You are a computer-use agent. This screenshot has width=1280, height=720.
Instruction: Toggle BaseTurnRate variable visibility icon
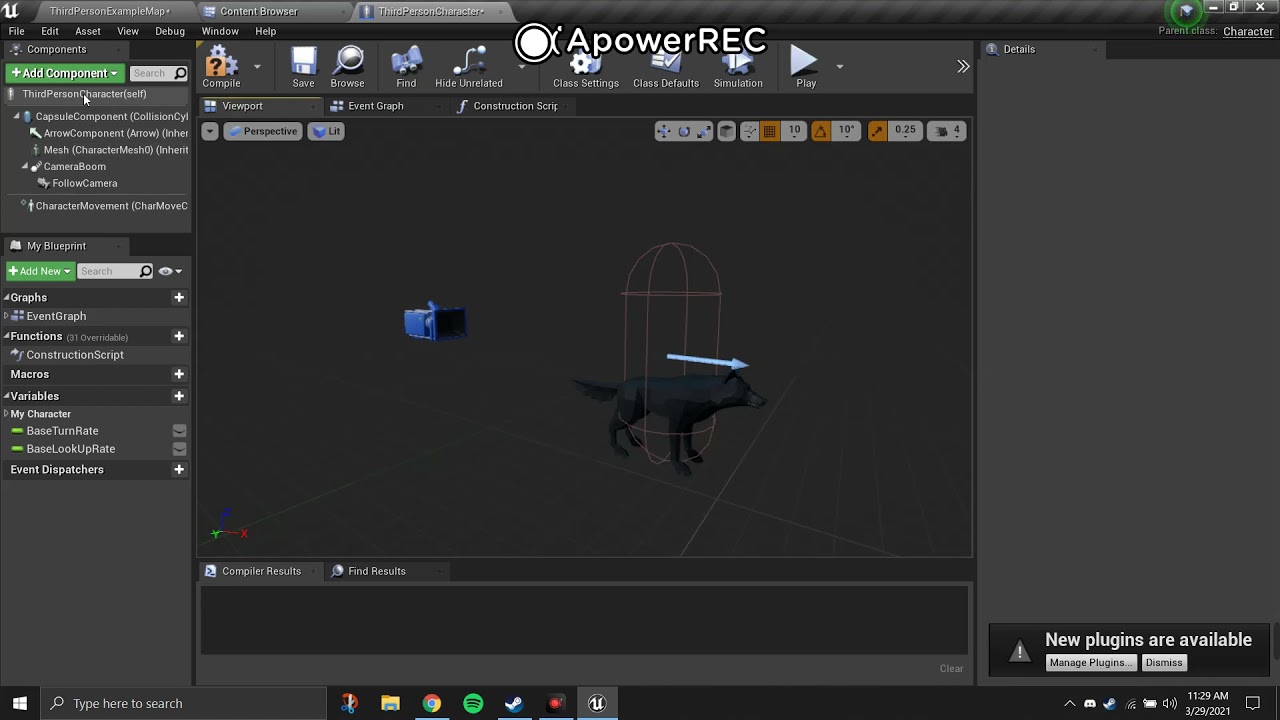coord(179,431)
